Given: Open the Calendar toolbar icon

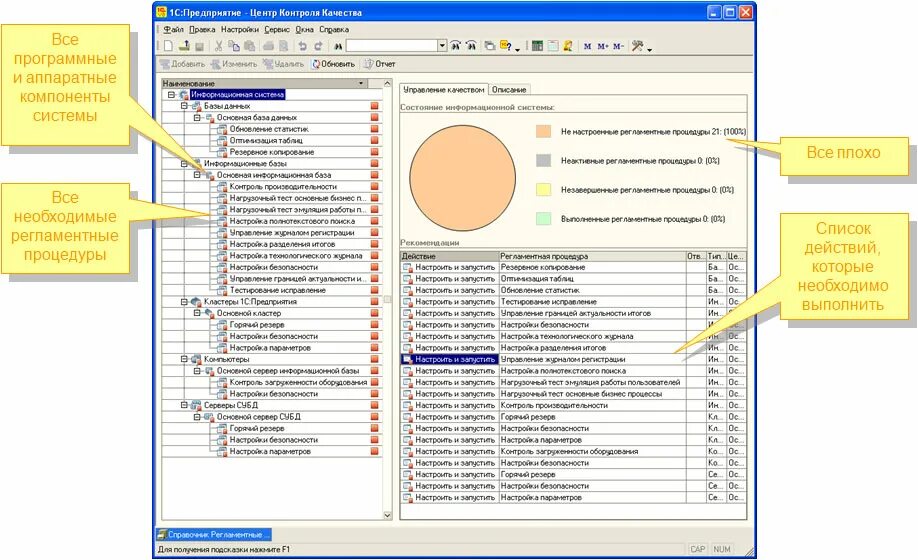Looking at the screenshot, I should pos(552,46).
